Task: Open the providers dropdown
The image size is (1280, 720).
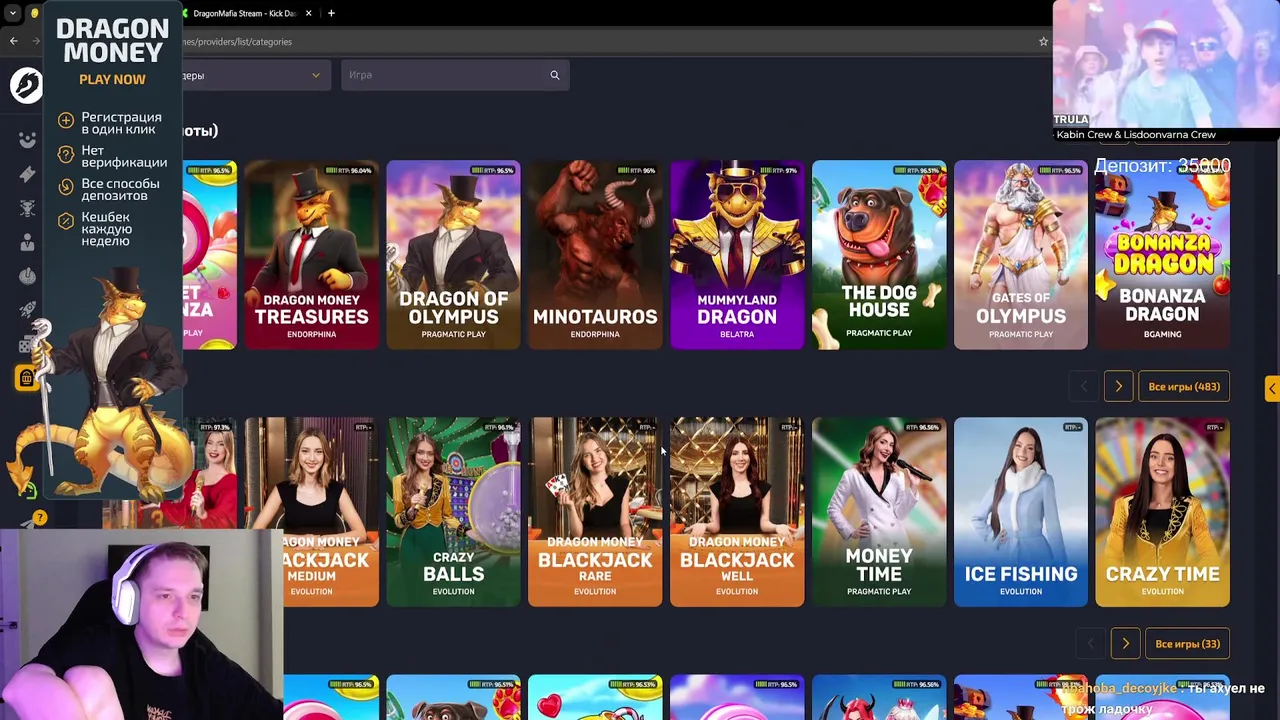Action: (256, 75)
